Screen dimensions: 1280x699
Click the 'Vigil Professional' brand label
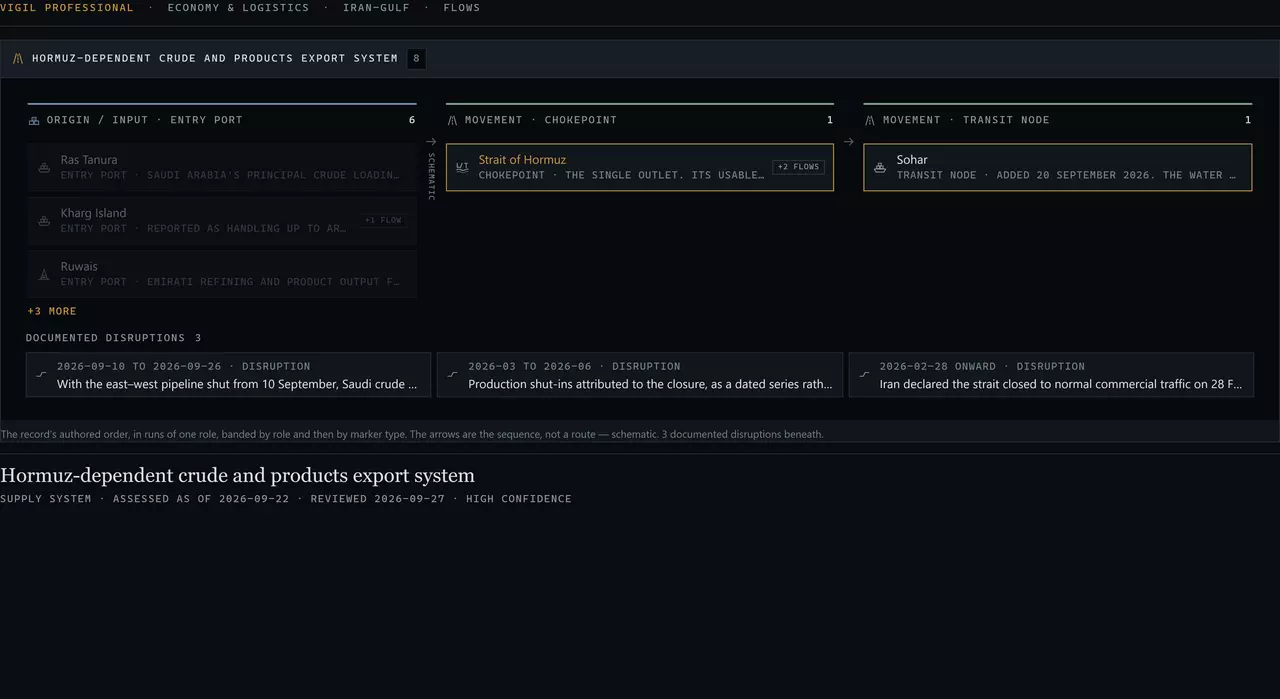pos(67,7)
